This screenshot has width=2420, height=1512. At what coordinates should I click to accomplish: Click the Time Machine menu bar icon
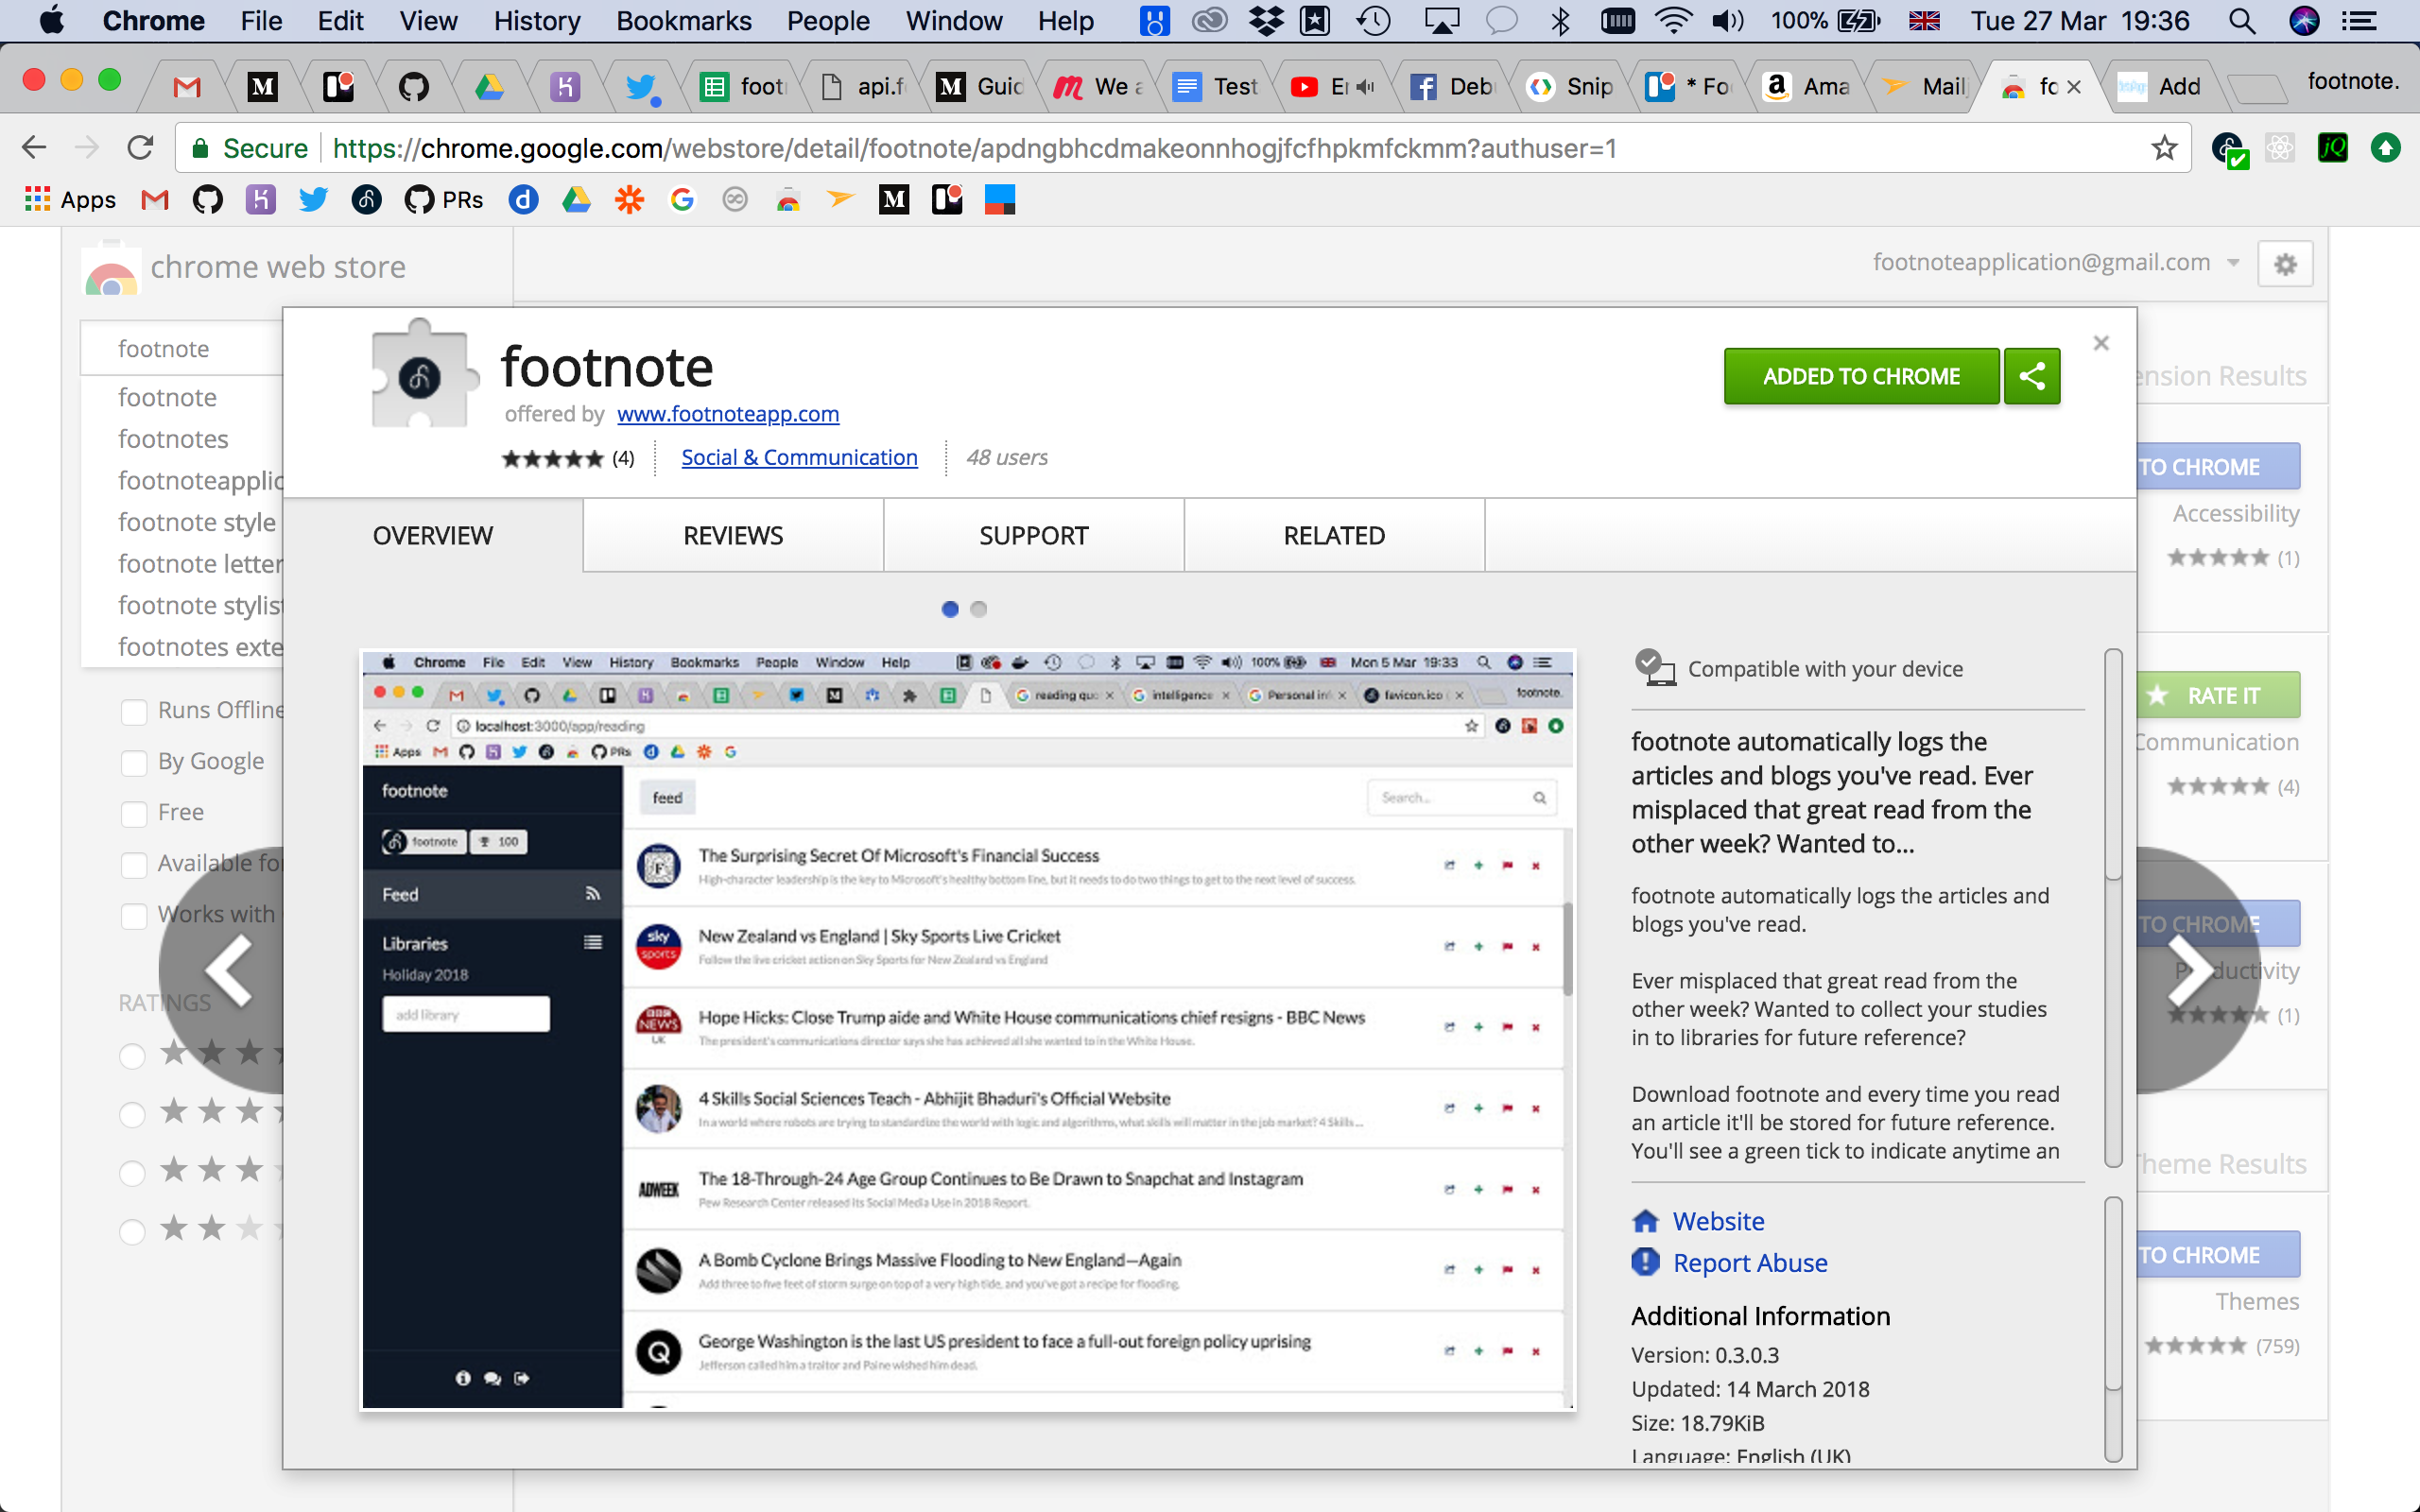1374,21
